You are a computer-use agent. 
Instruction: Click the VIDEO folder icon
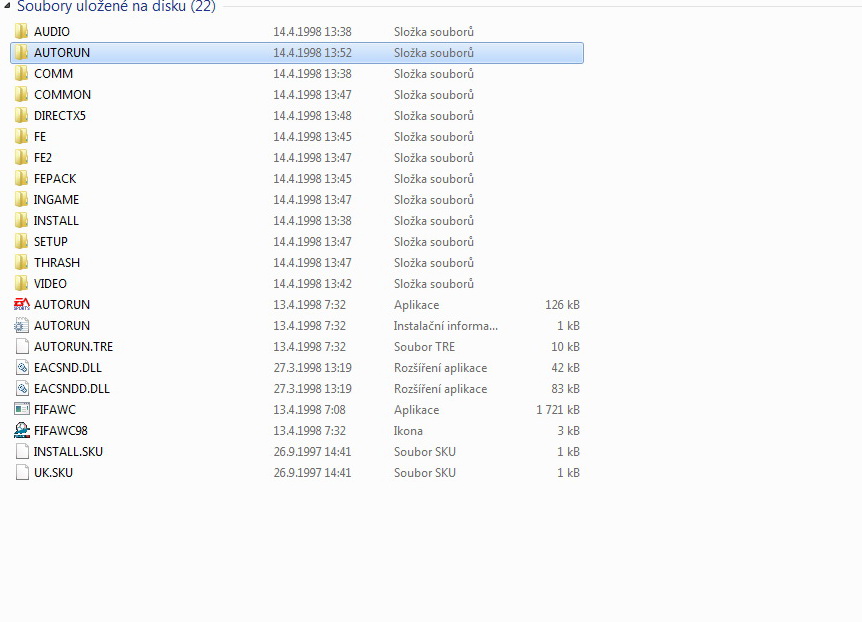21,283
